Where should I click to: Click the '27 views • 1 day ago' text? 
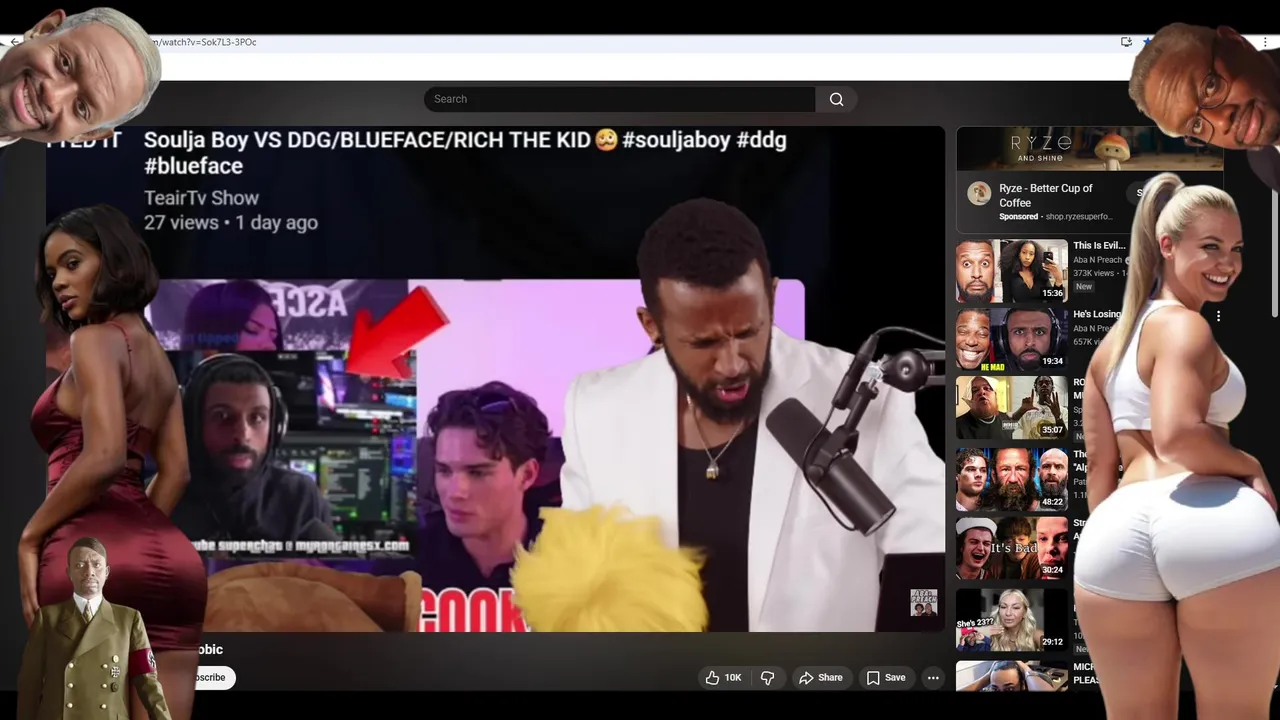(231, 222)
